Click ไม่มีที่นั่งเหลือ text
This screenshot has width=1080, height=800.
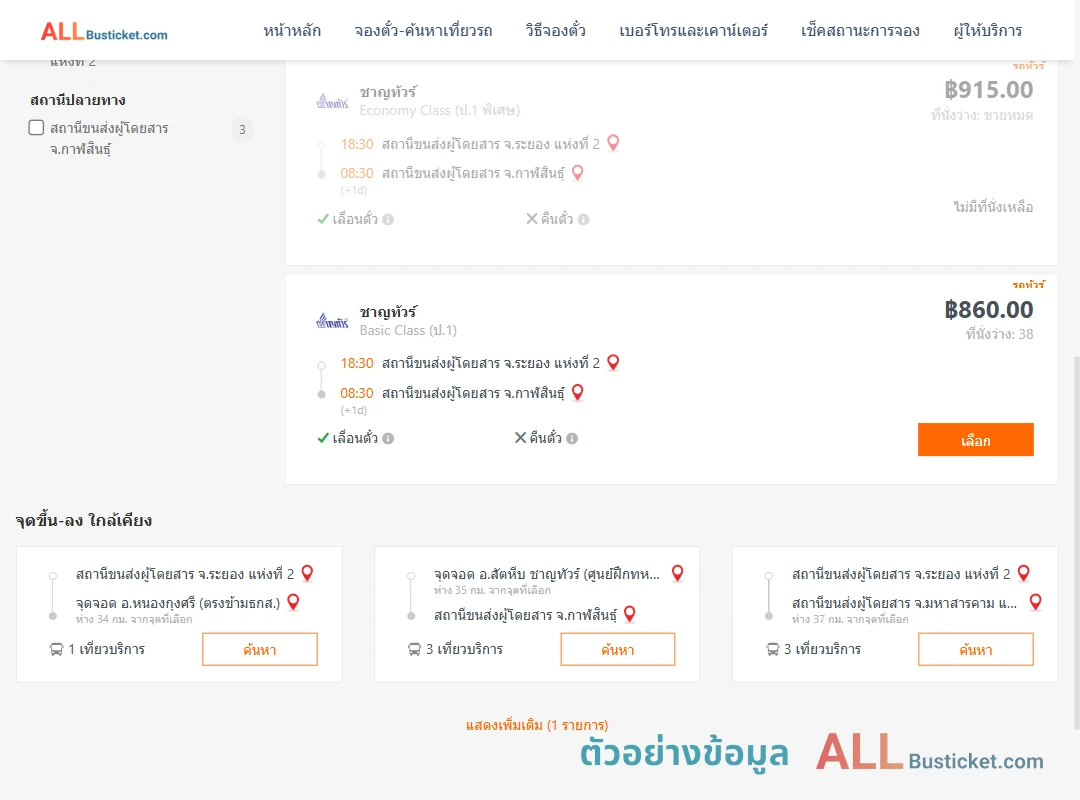pyautogui.click(x=993, y=207)
